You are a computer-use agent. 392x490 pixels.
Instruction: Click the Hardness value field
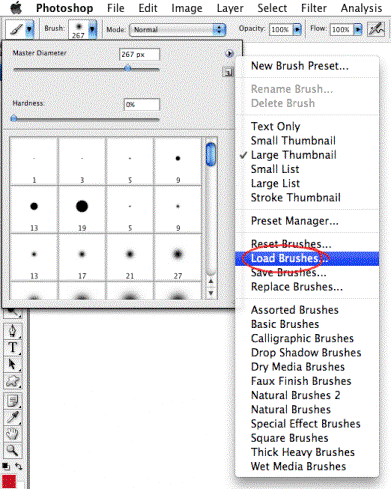(142, 105)
